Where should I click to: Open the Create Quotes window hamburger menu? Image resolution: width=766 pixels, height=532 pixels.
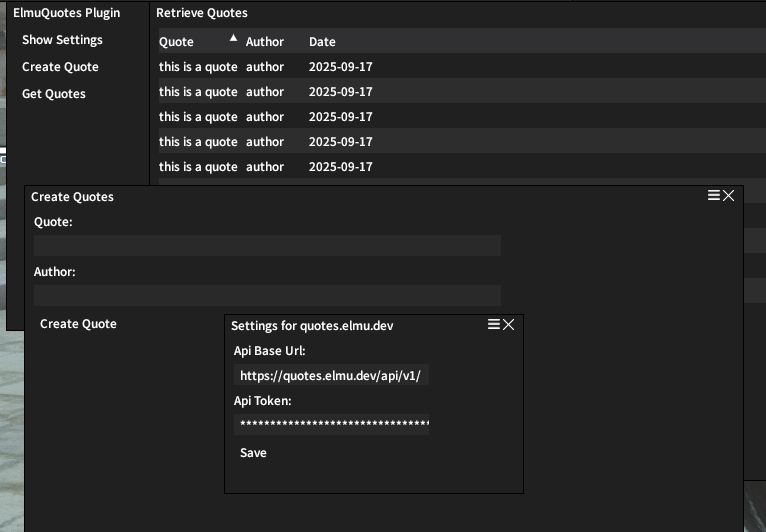click(x=714, y=196)
